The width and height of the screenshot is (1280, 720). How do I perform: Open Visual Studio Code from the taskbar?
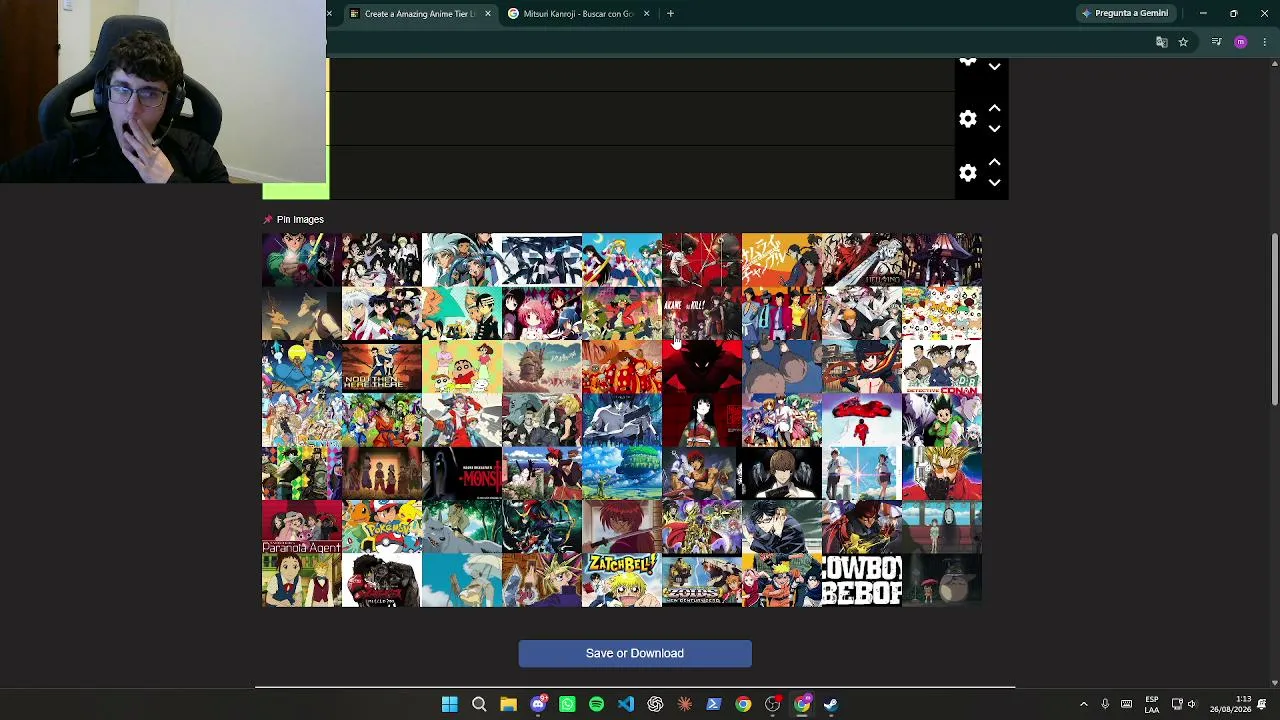(x=626, y=704)
